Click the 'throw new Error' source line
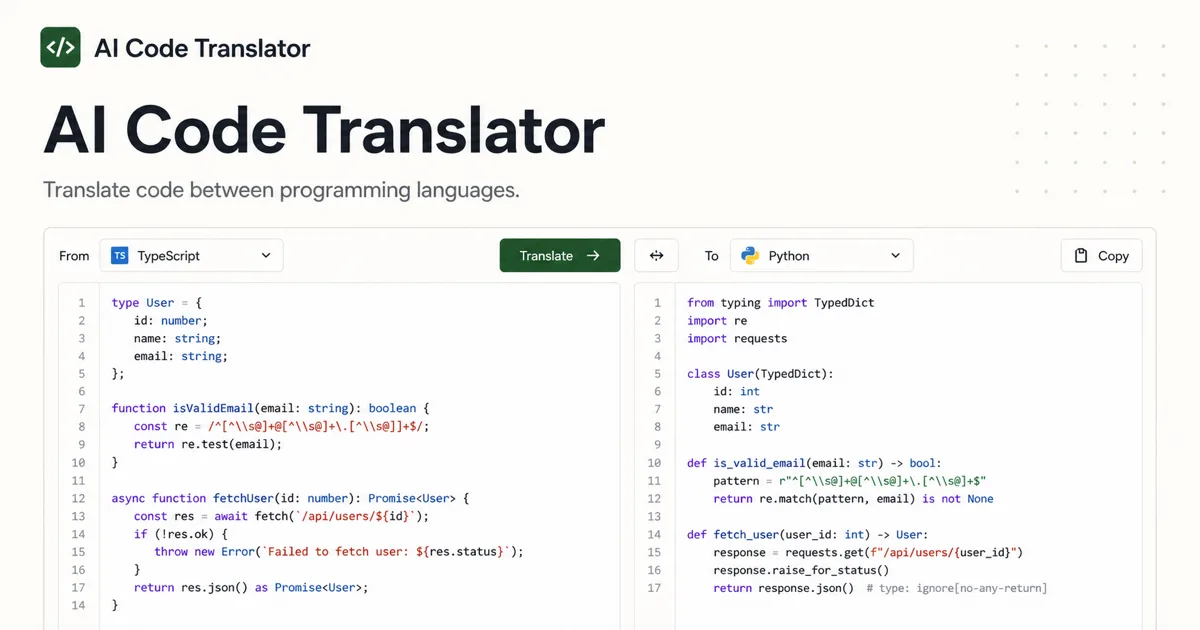The width and height of the screenshot is (1200, 630). (339, 551)
